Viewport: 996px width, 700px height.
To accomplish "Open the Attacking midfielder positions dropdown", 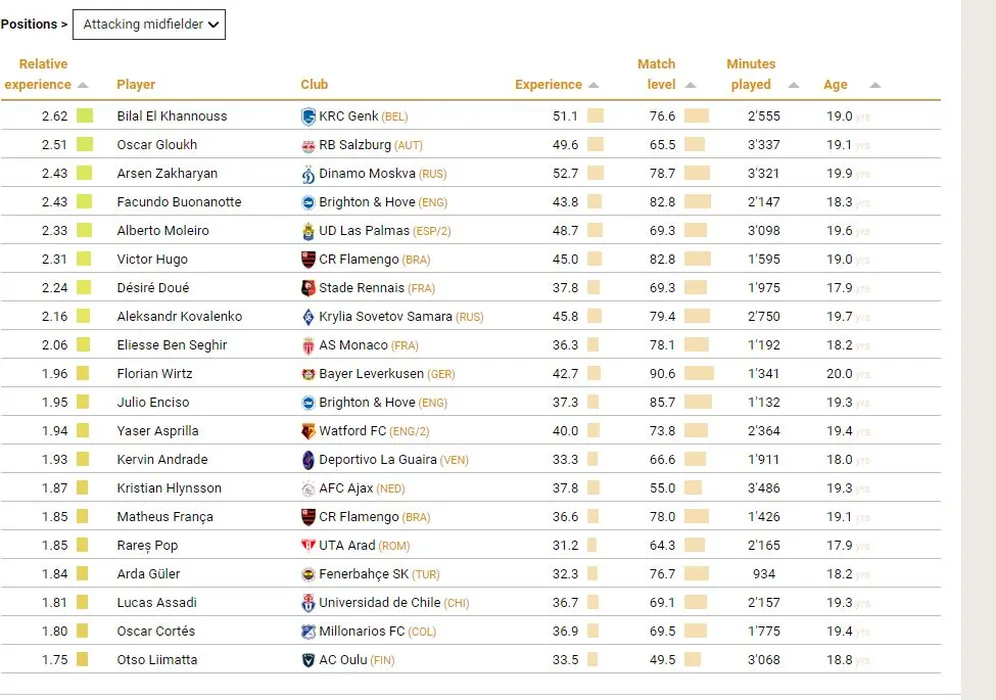I will 149,25.
